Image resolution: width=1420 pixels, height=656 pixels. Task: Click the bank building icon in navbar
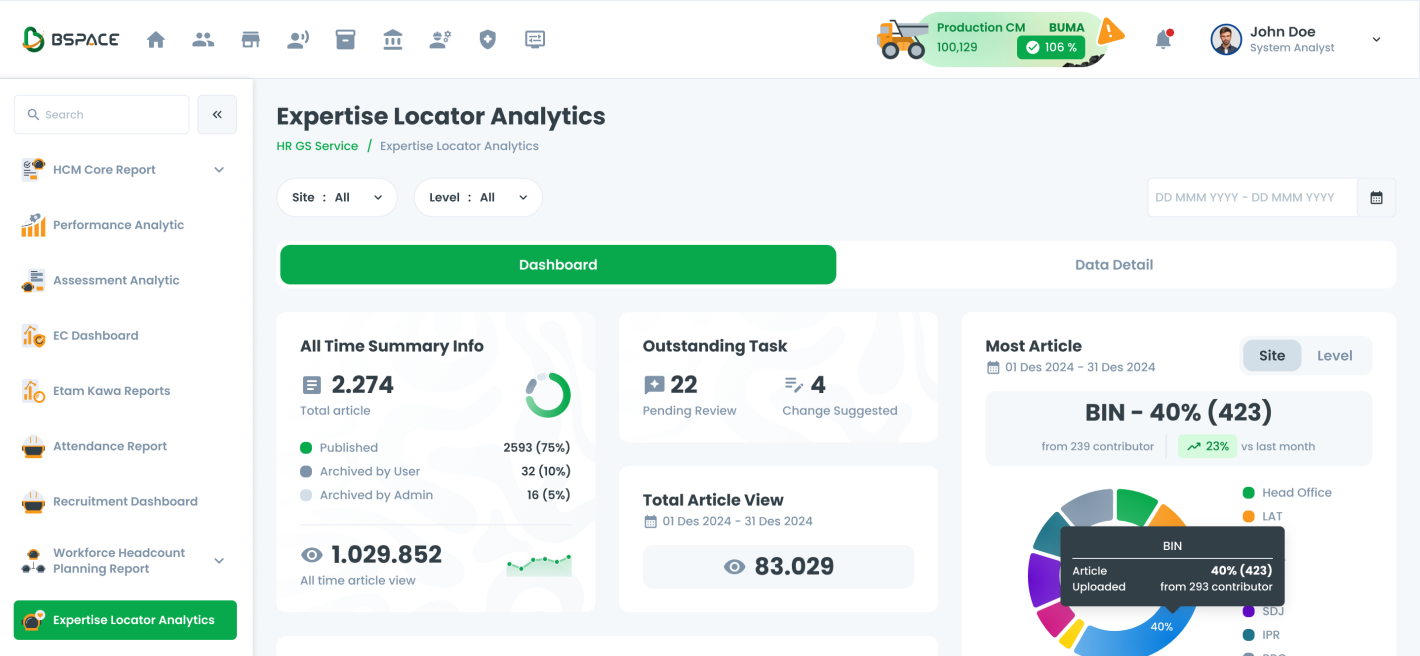tap(393, 40)
